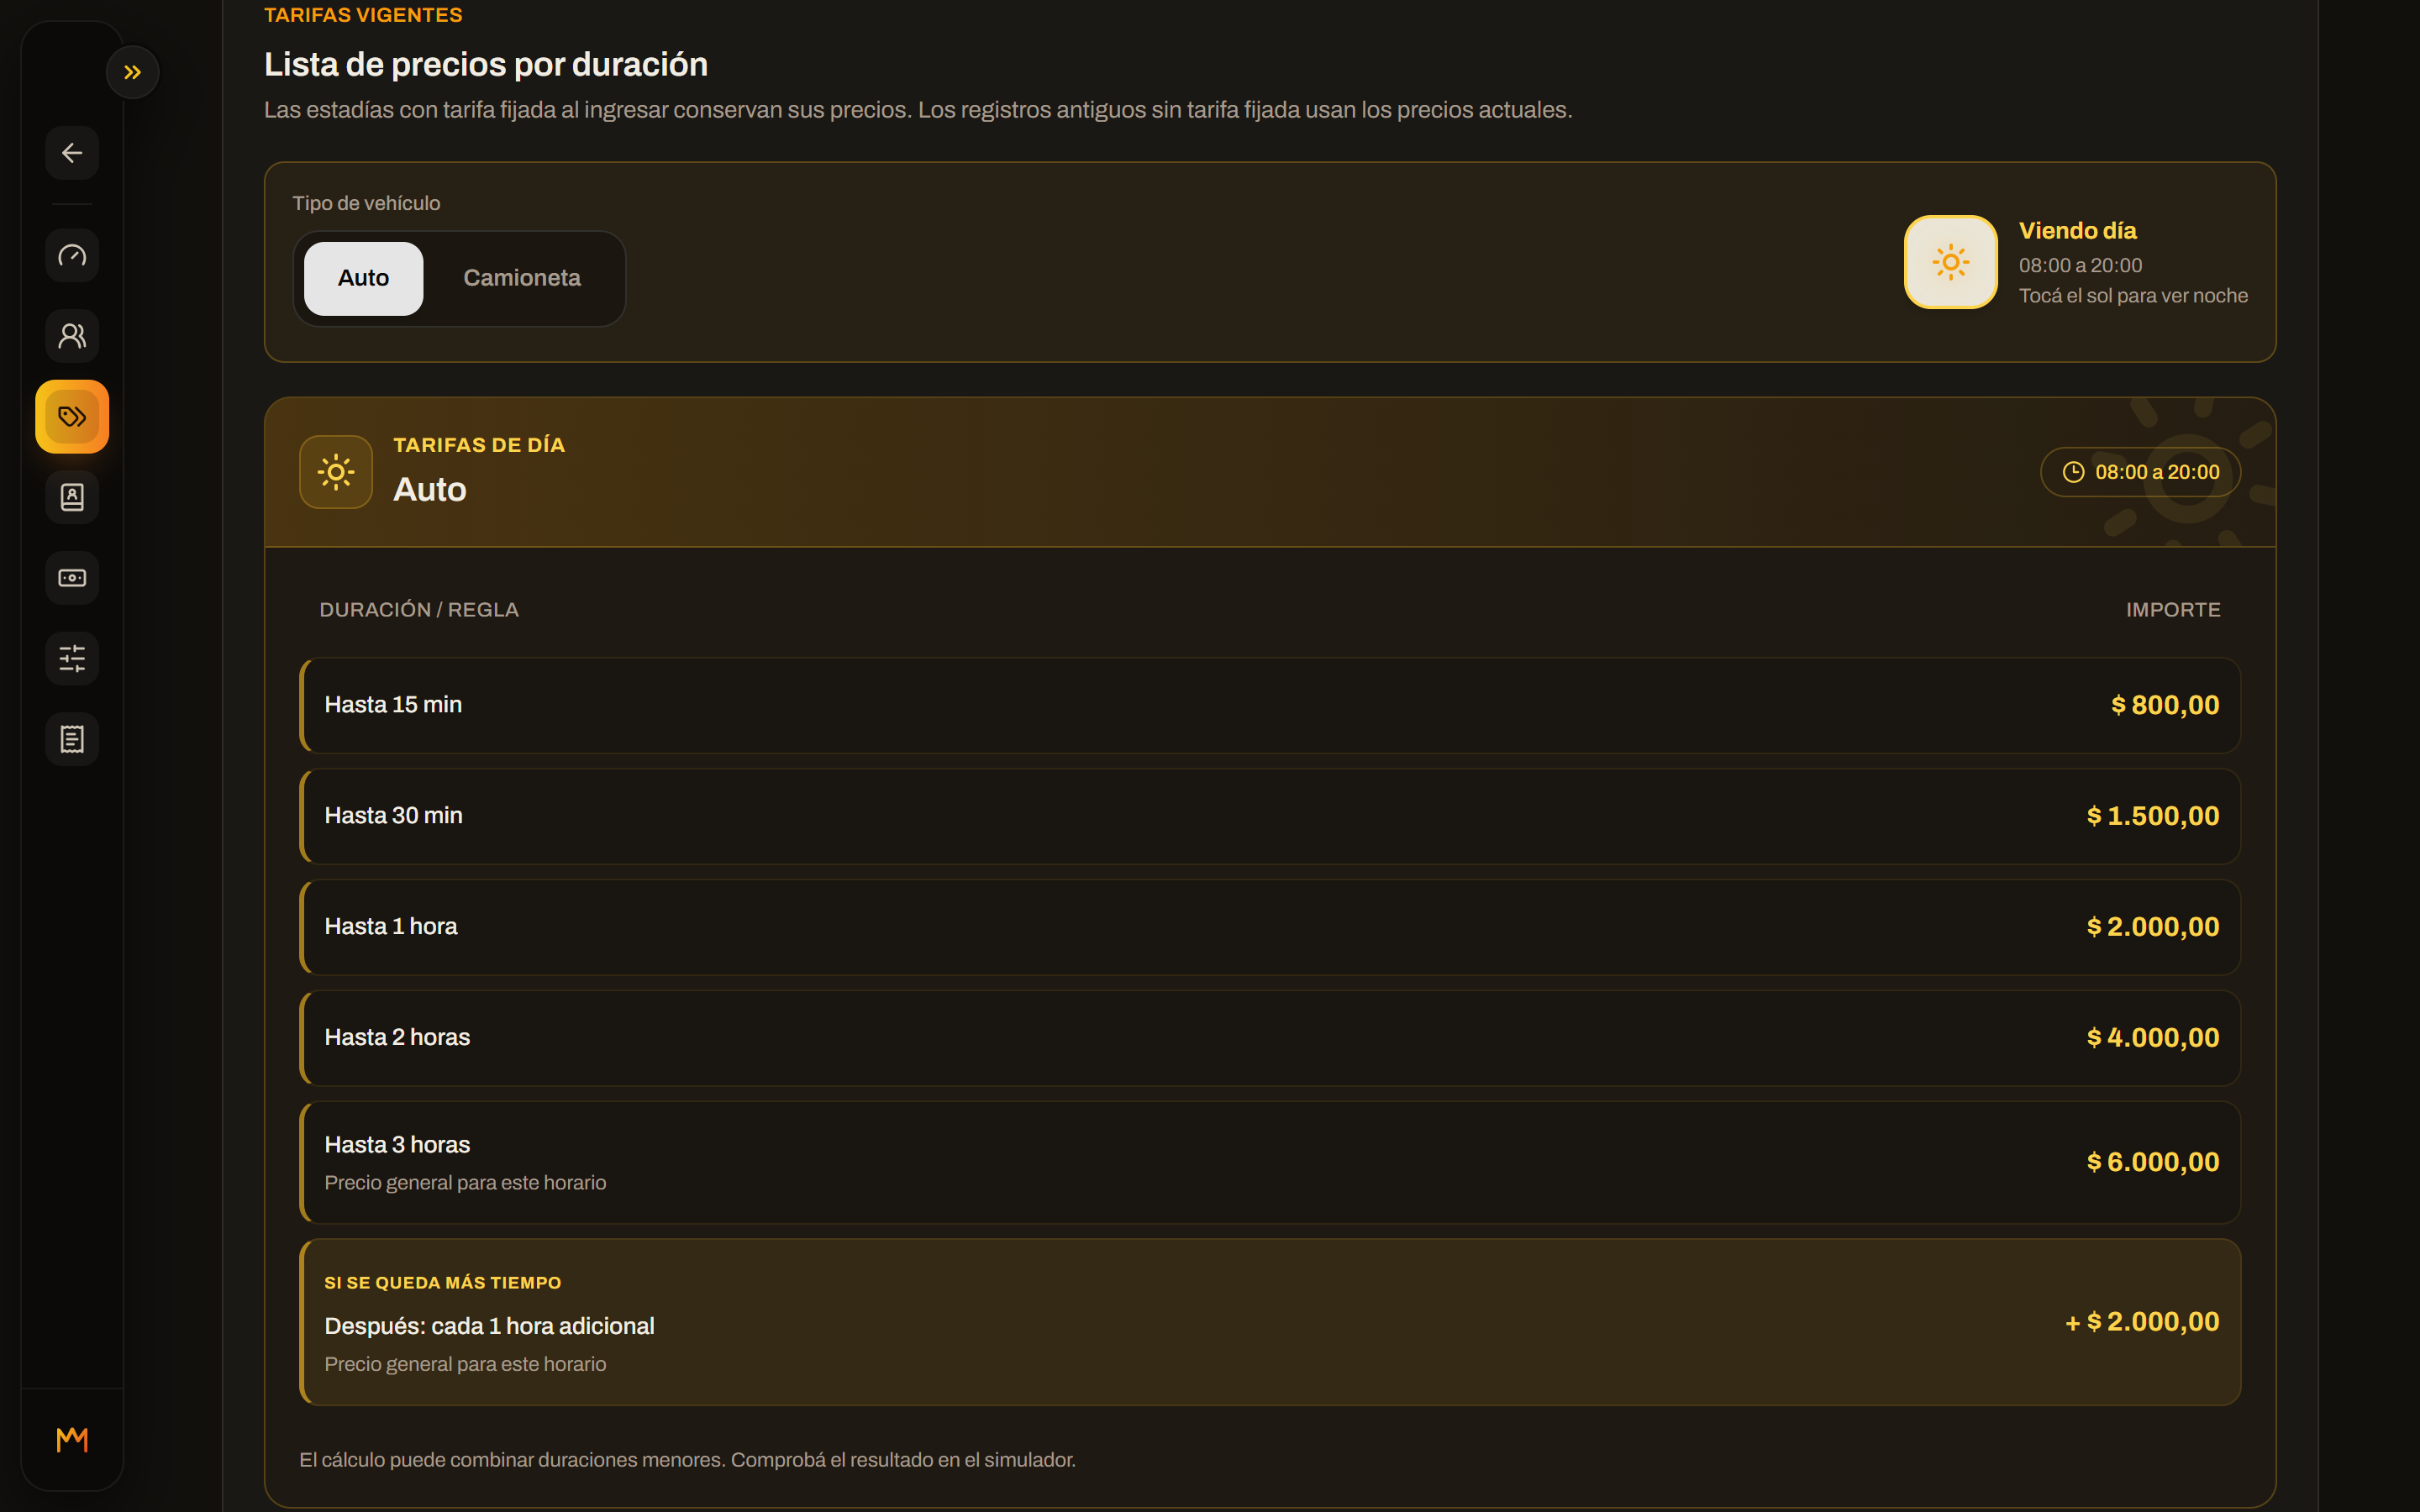The width and height of the screenshot is (2420, 1512).
Task: Open the sliders settings sidebar icon
Action: coord(72,659)
